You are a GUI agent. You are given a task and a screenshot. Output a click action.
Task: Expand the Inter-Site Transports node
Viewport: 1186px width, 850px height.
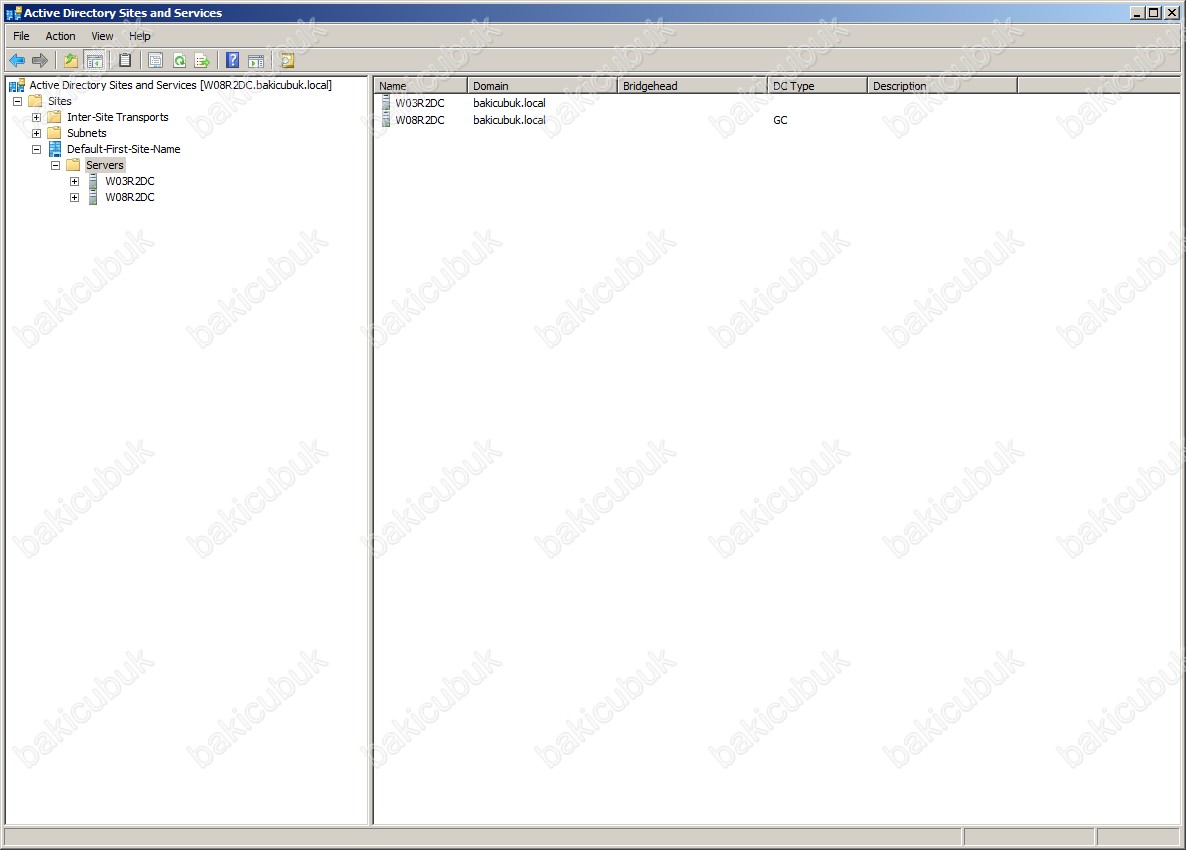(x=36, y=117)
